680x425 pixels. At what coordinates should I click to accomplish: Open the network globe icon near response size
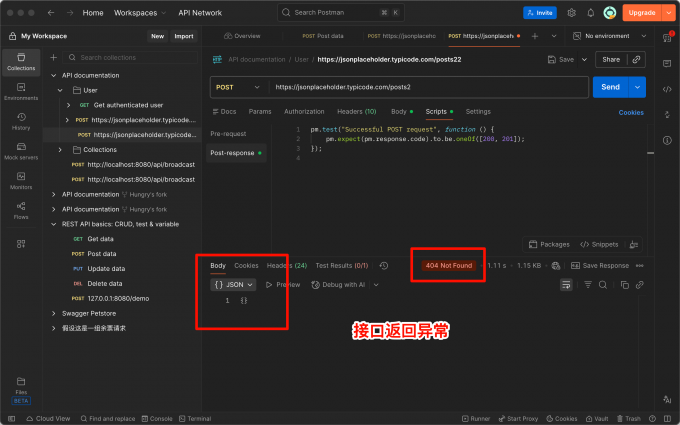point(556,265)
